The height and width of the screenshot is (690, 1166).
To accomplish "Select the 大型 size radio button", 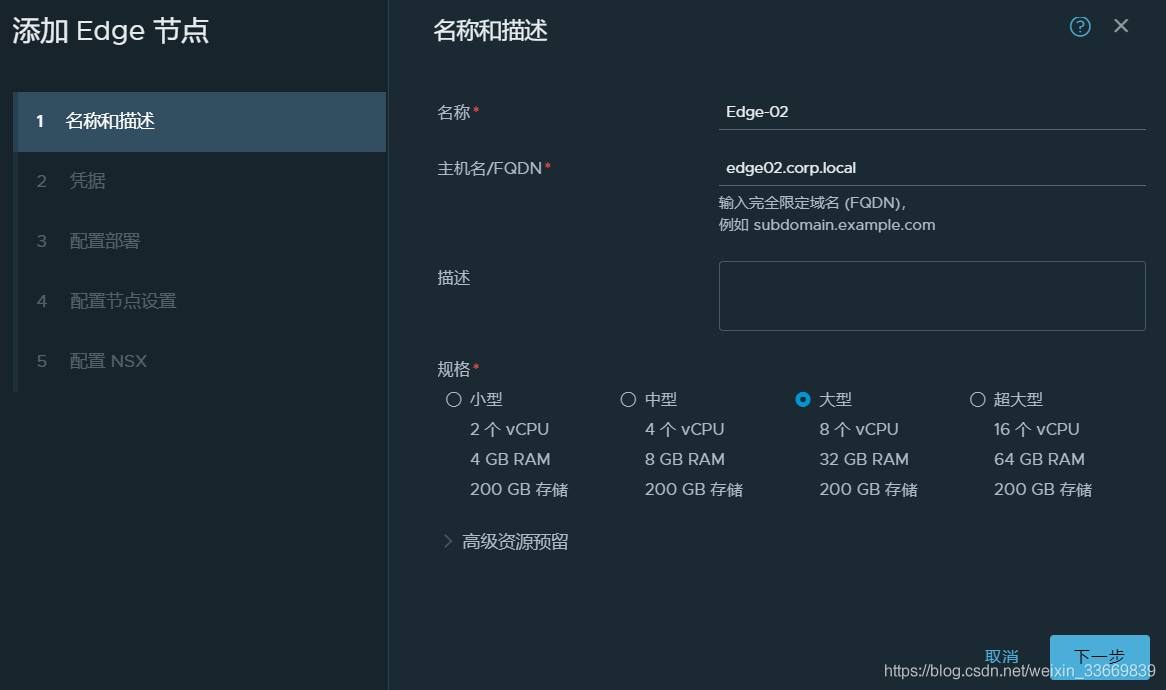I will pyautogui.click(x=802, y=400).
